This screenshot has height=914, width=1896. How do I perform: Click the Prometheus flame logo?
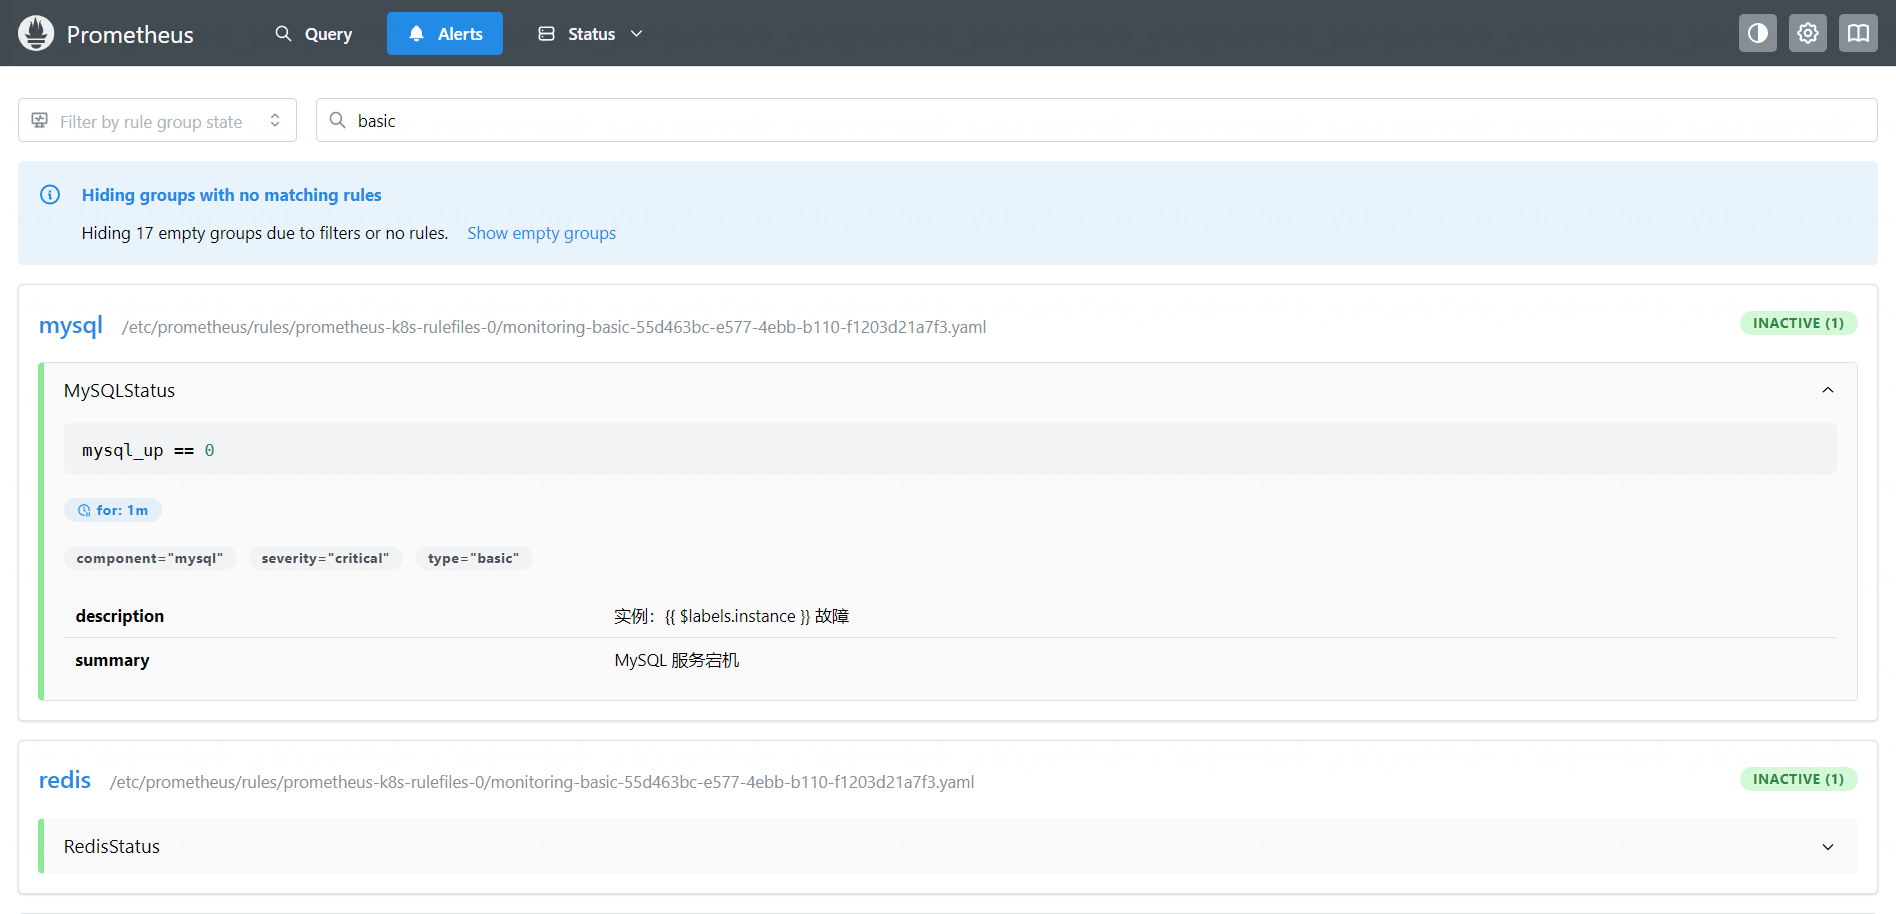click(36, 33)
